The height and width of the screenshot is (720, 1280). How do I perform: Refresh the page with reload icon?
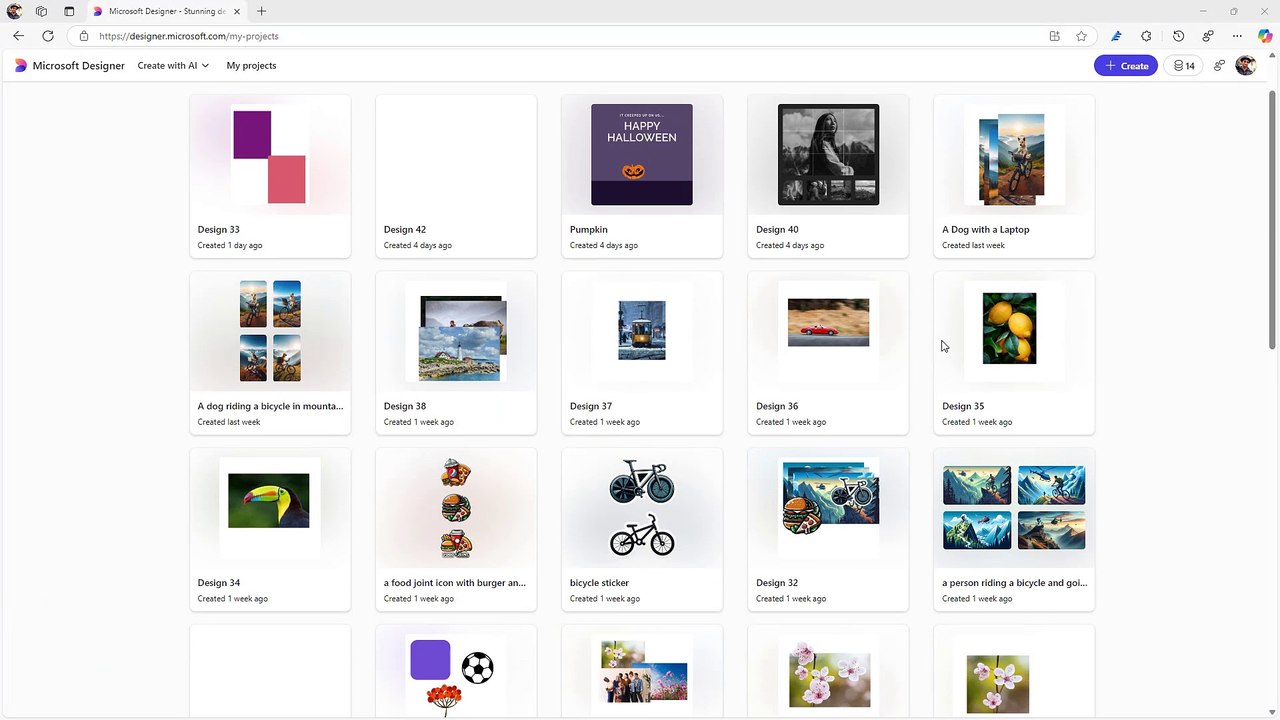pyautogui.click(x=47, y=36)
